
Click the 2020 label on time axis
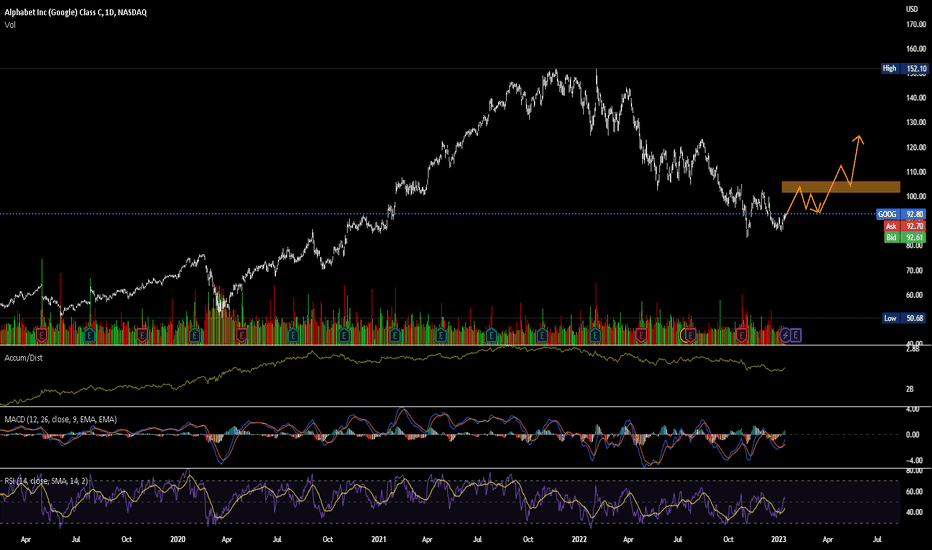178,539
